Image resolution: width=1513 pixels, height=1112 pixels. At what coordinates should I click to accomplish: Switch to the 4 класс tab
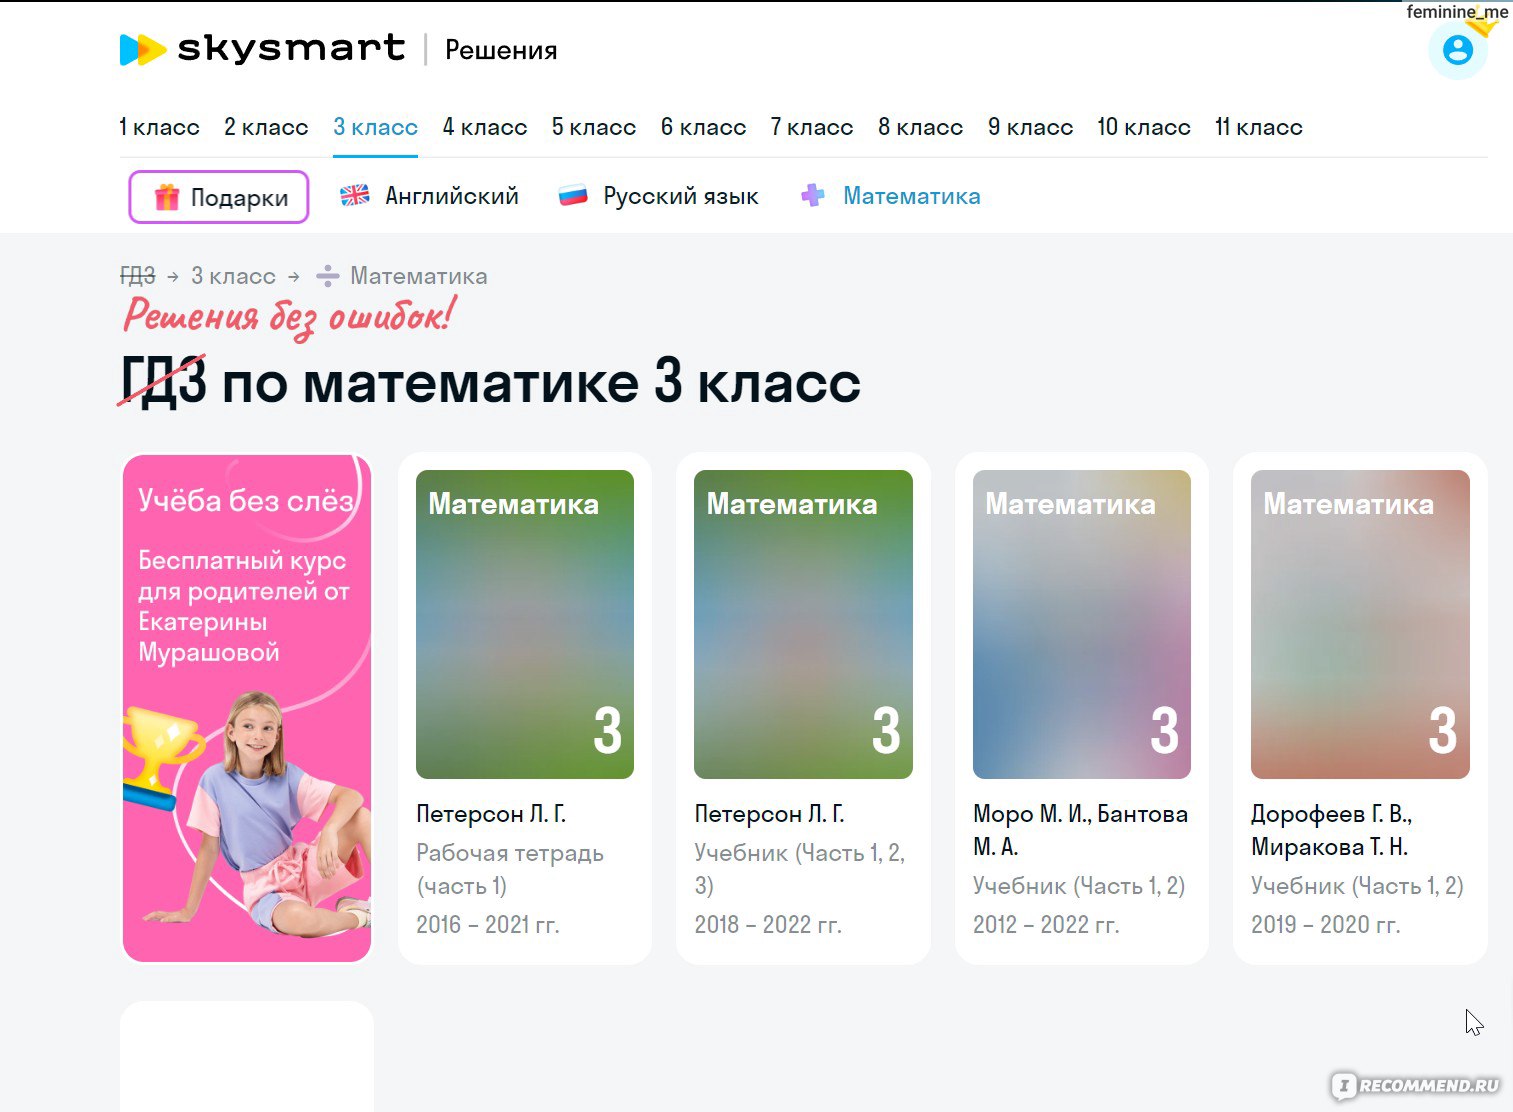pos(485,127)
